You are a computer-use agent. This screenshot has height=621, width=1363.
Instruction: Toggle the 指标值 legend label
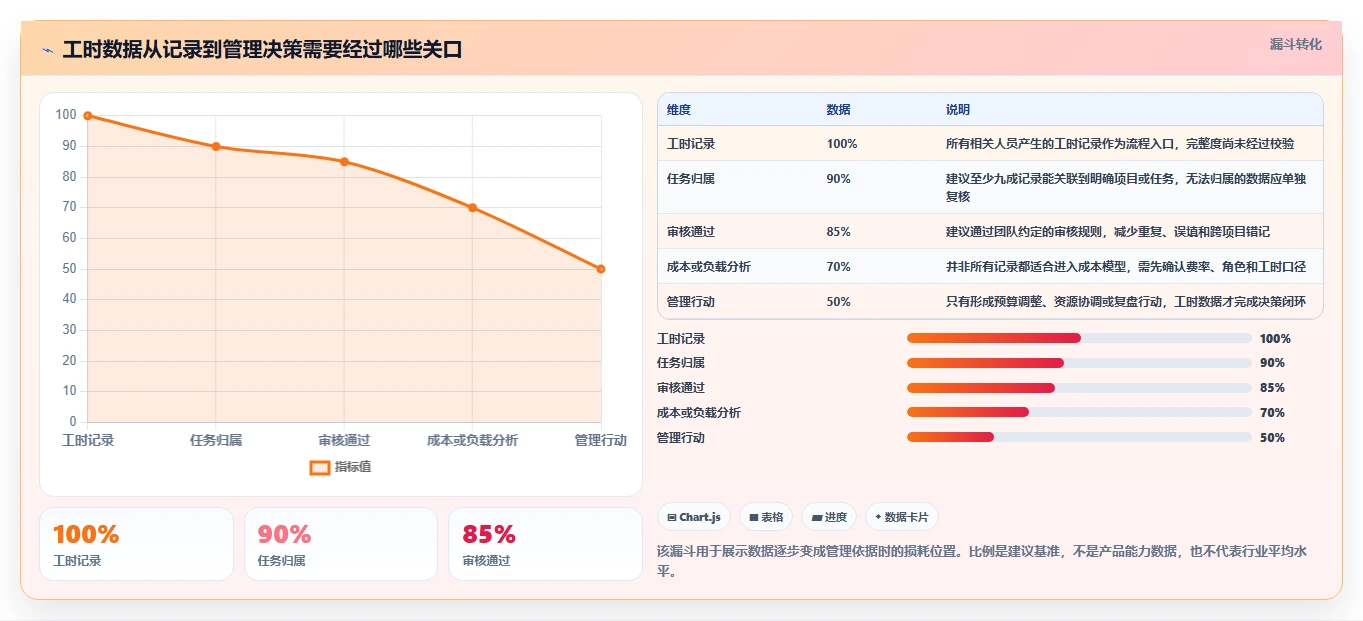pyautogui.click(x=353, y=467)
